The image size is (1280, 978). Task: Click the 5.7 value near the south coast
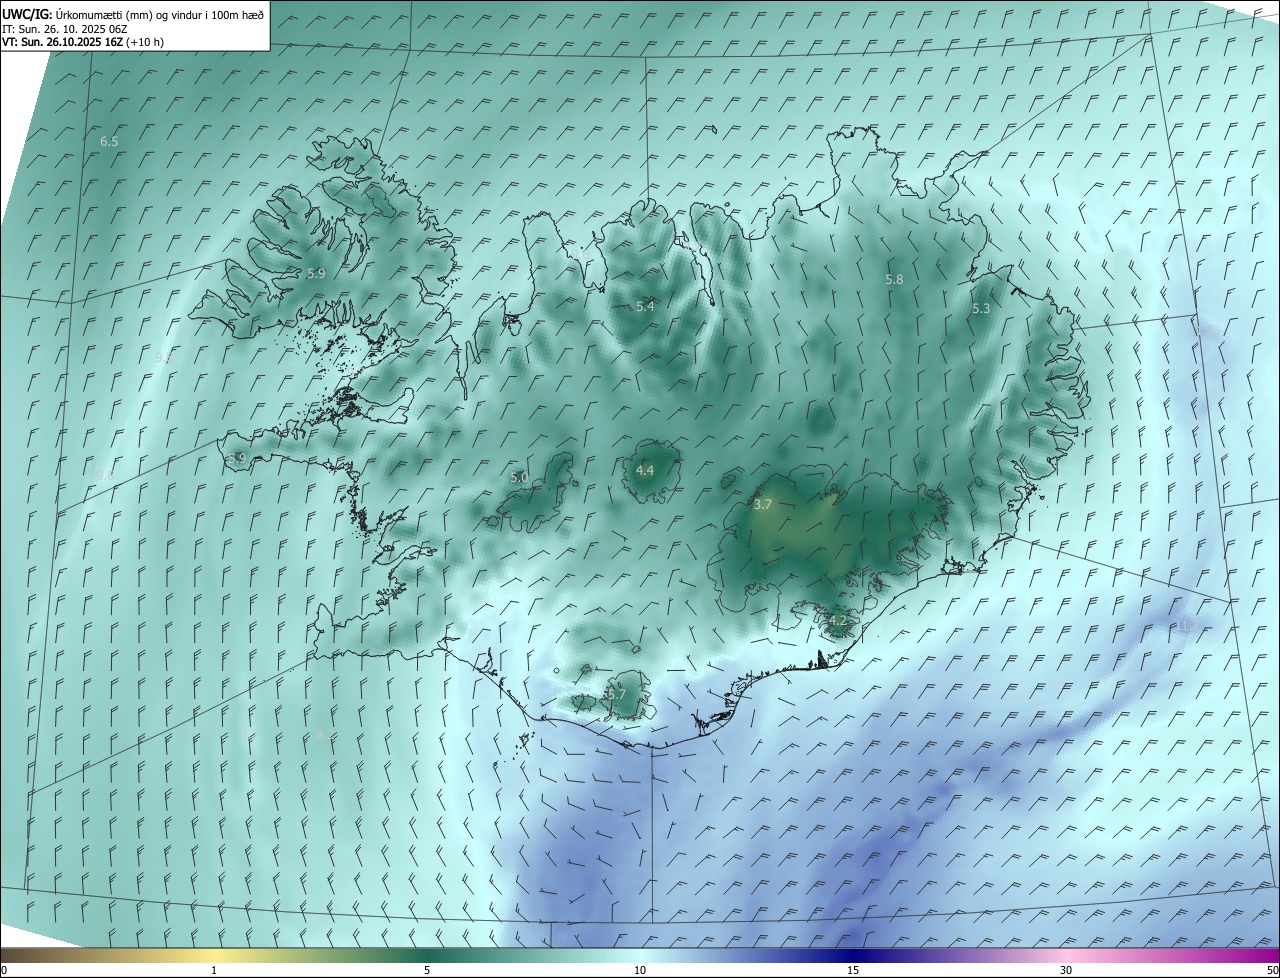coord(615,694)
